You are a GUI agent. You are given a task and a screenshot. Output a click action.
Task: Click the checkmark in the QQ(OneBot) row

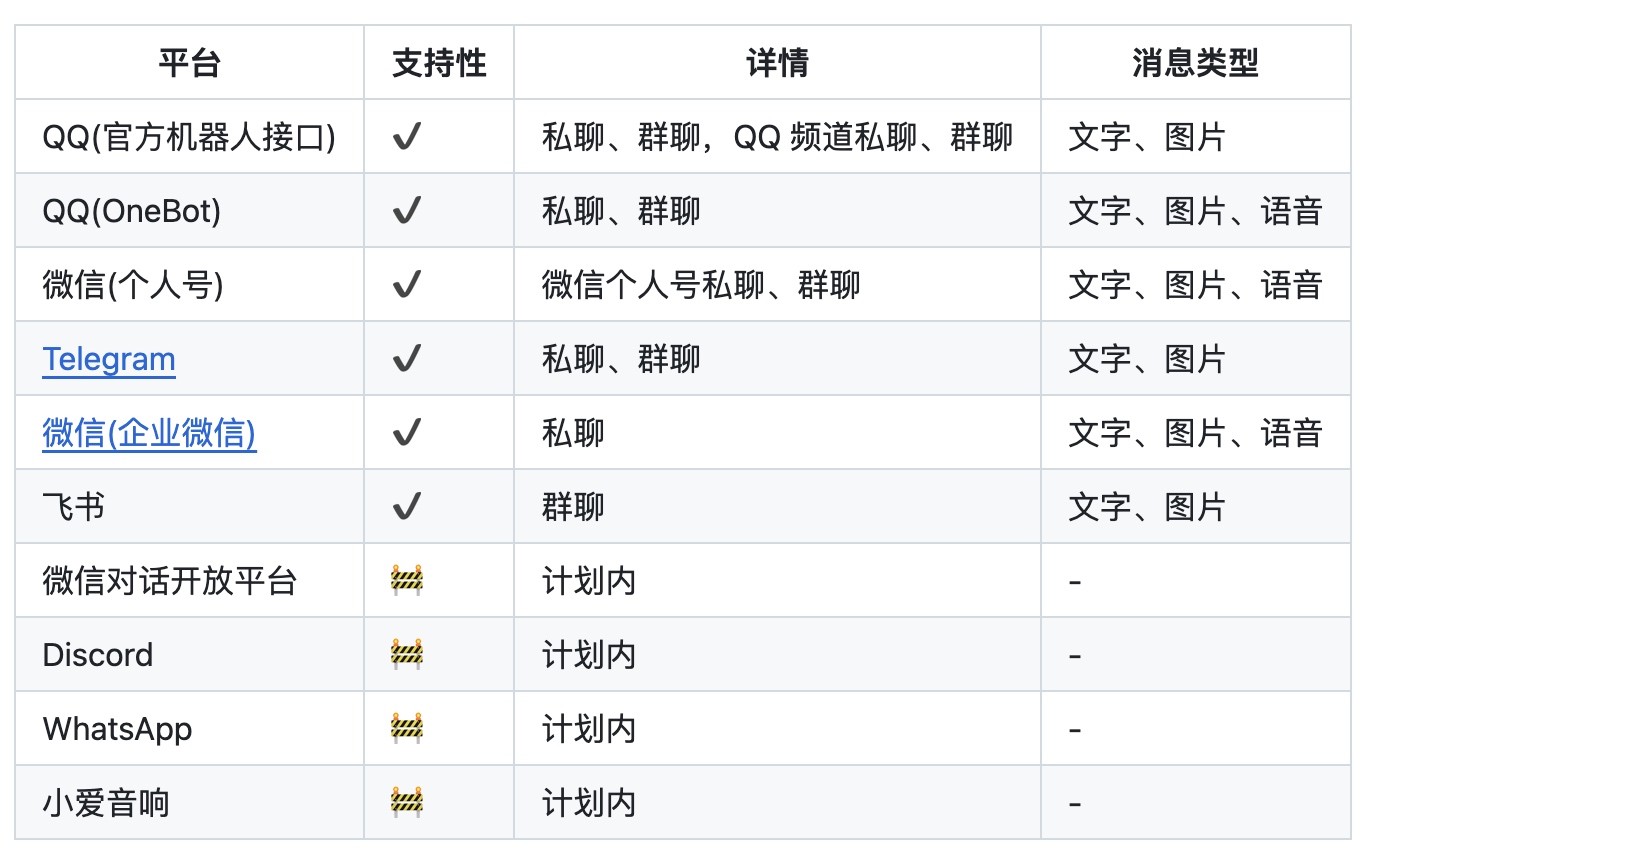coord(407,211)
